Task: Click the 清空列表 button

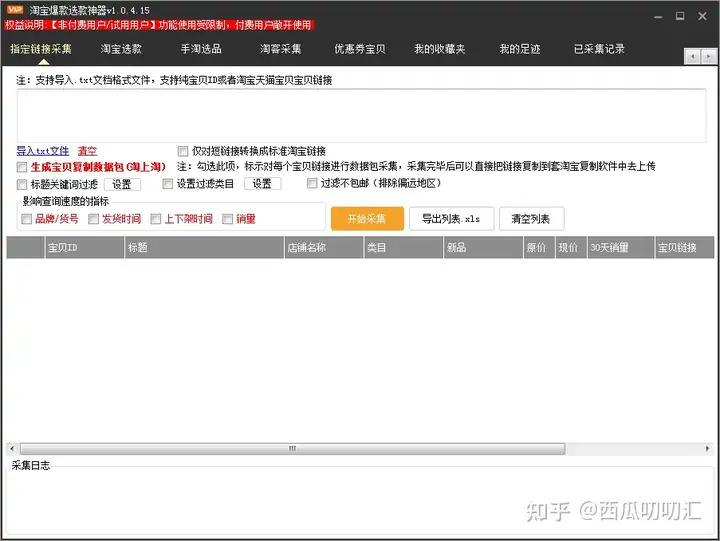Action: click(x=531, y=219)
